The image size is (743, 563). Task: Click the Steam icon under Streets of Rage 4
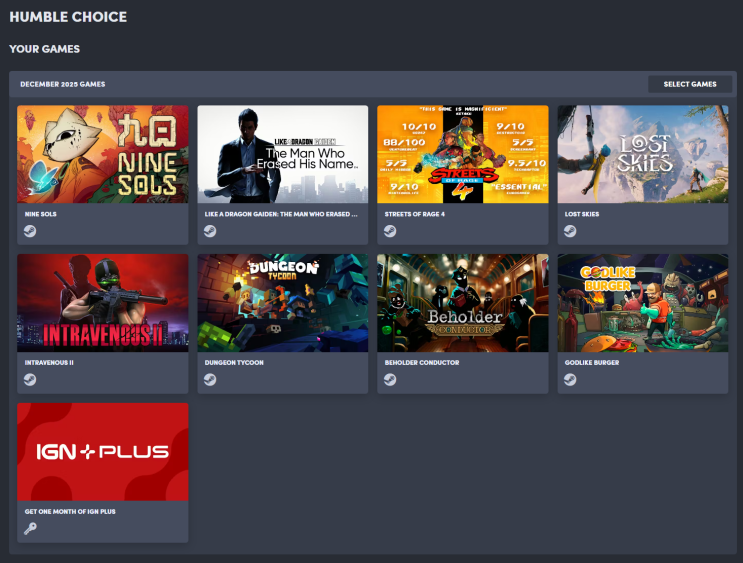pyautogui.click(x=390, y=231)
